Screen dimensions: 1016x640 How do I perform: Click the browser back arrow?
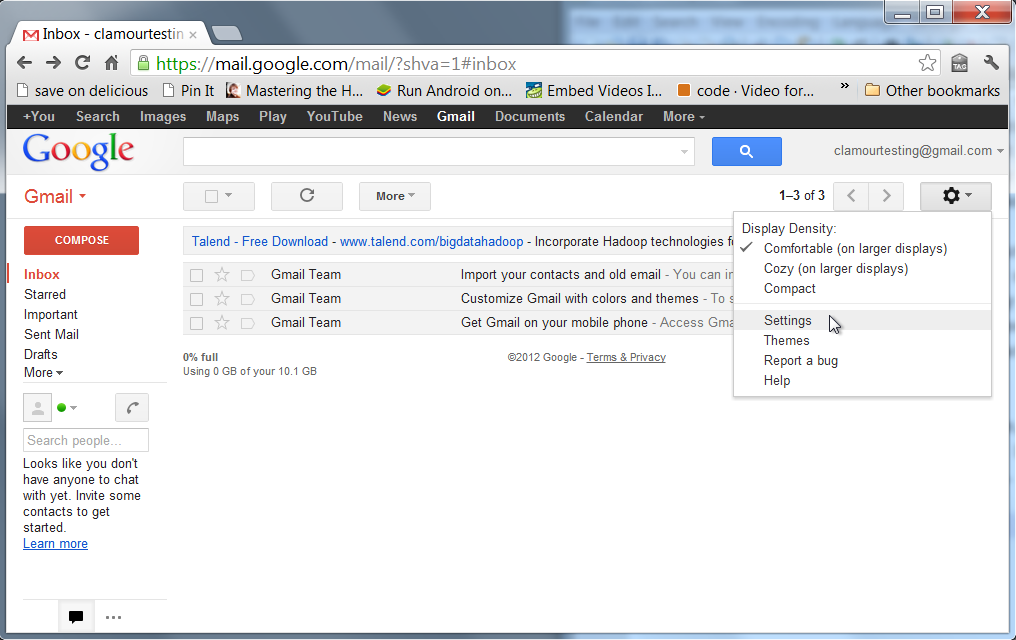coord(25,63)
